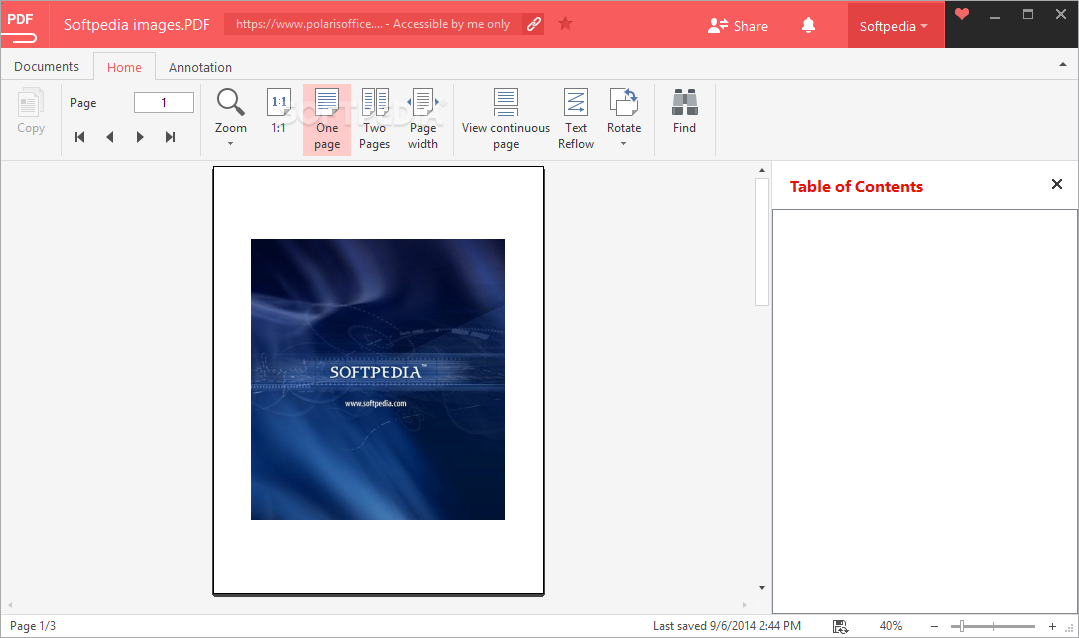Select the Home ribbon tab
This screenshot has width=1079, height=638.
(x=124, y=67)
